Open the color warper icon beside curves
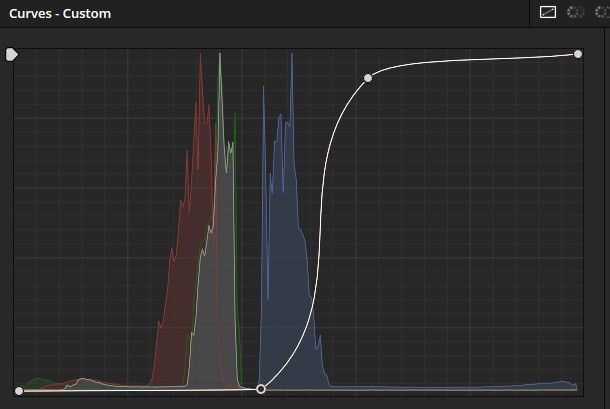Image resolution: width=610 pixels, height=409 pixels. (x=575, y=12)
